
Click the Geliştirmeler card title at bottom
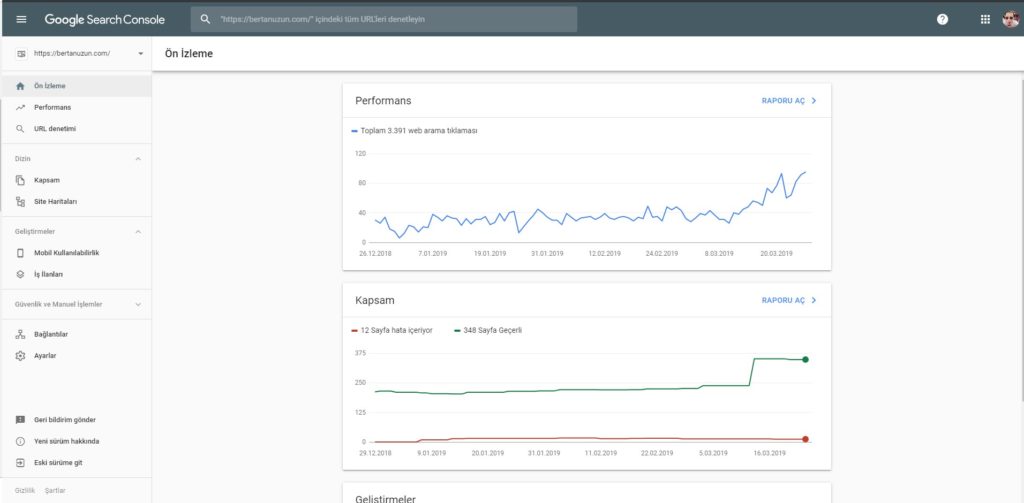(x=385, y=498)
